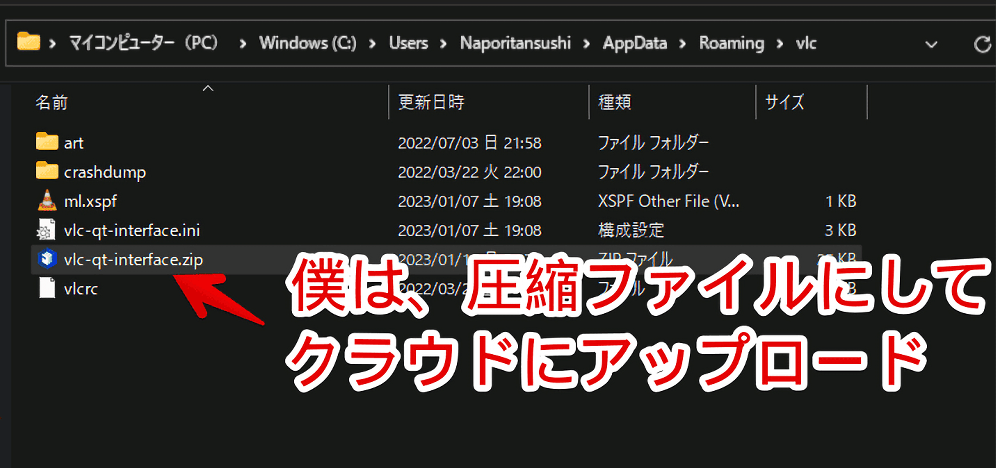Select the vlcrc file name
Viewport: 1000px width, 468px height.
(81, 289)
